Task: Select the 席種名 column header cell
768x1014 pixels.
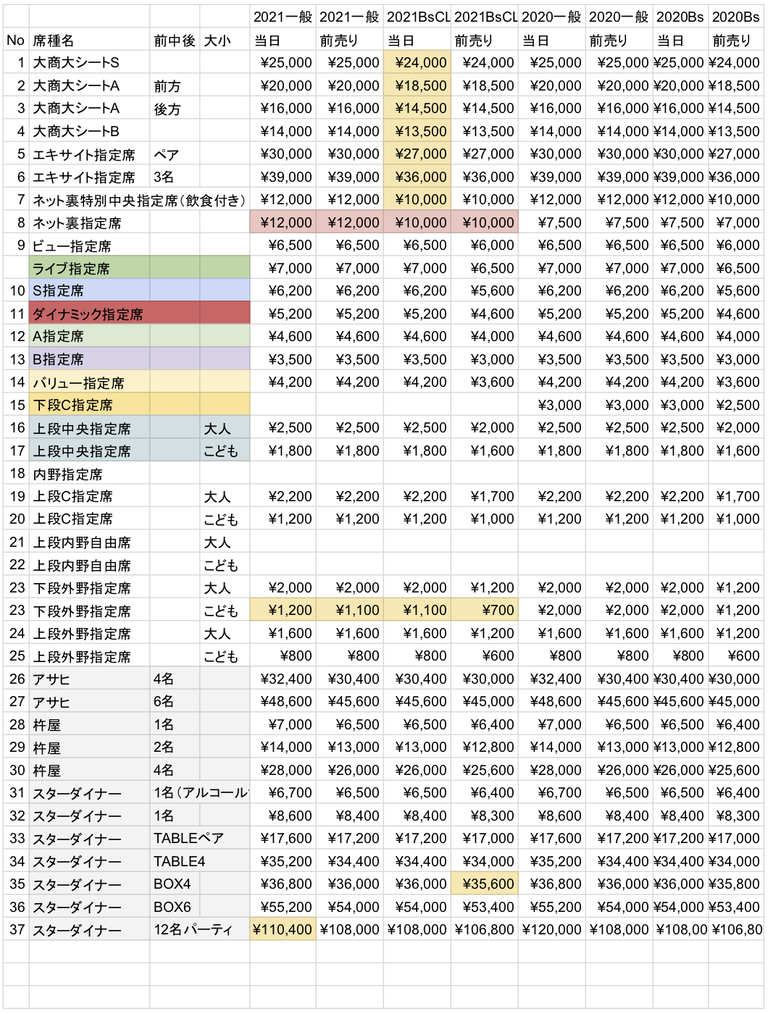Action: [x=90, y=40]
